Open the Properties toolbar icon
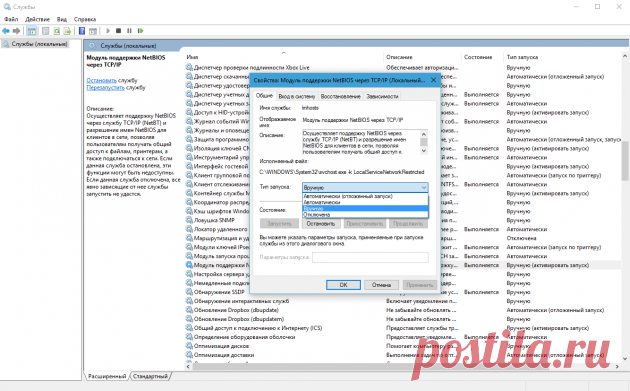The height and width of the screenshot is (391, 630). tap(45, 31)
